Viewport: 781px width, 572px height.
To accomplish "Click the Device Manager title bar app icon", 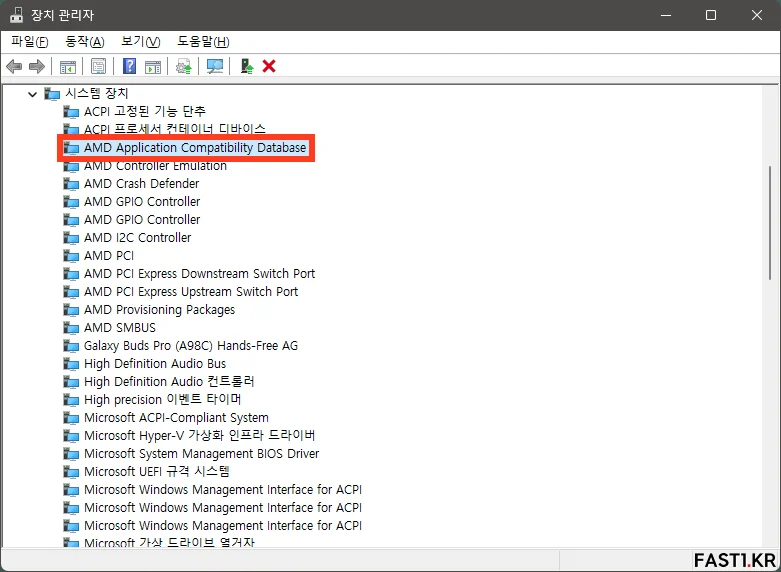I will tap(16, 15).
